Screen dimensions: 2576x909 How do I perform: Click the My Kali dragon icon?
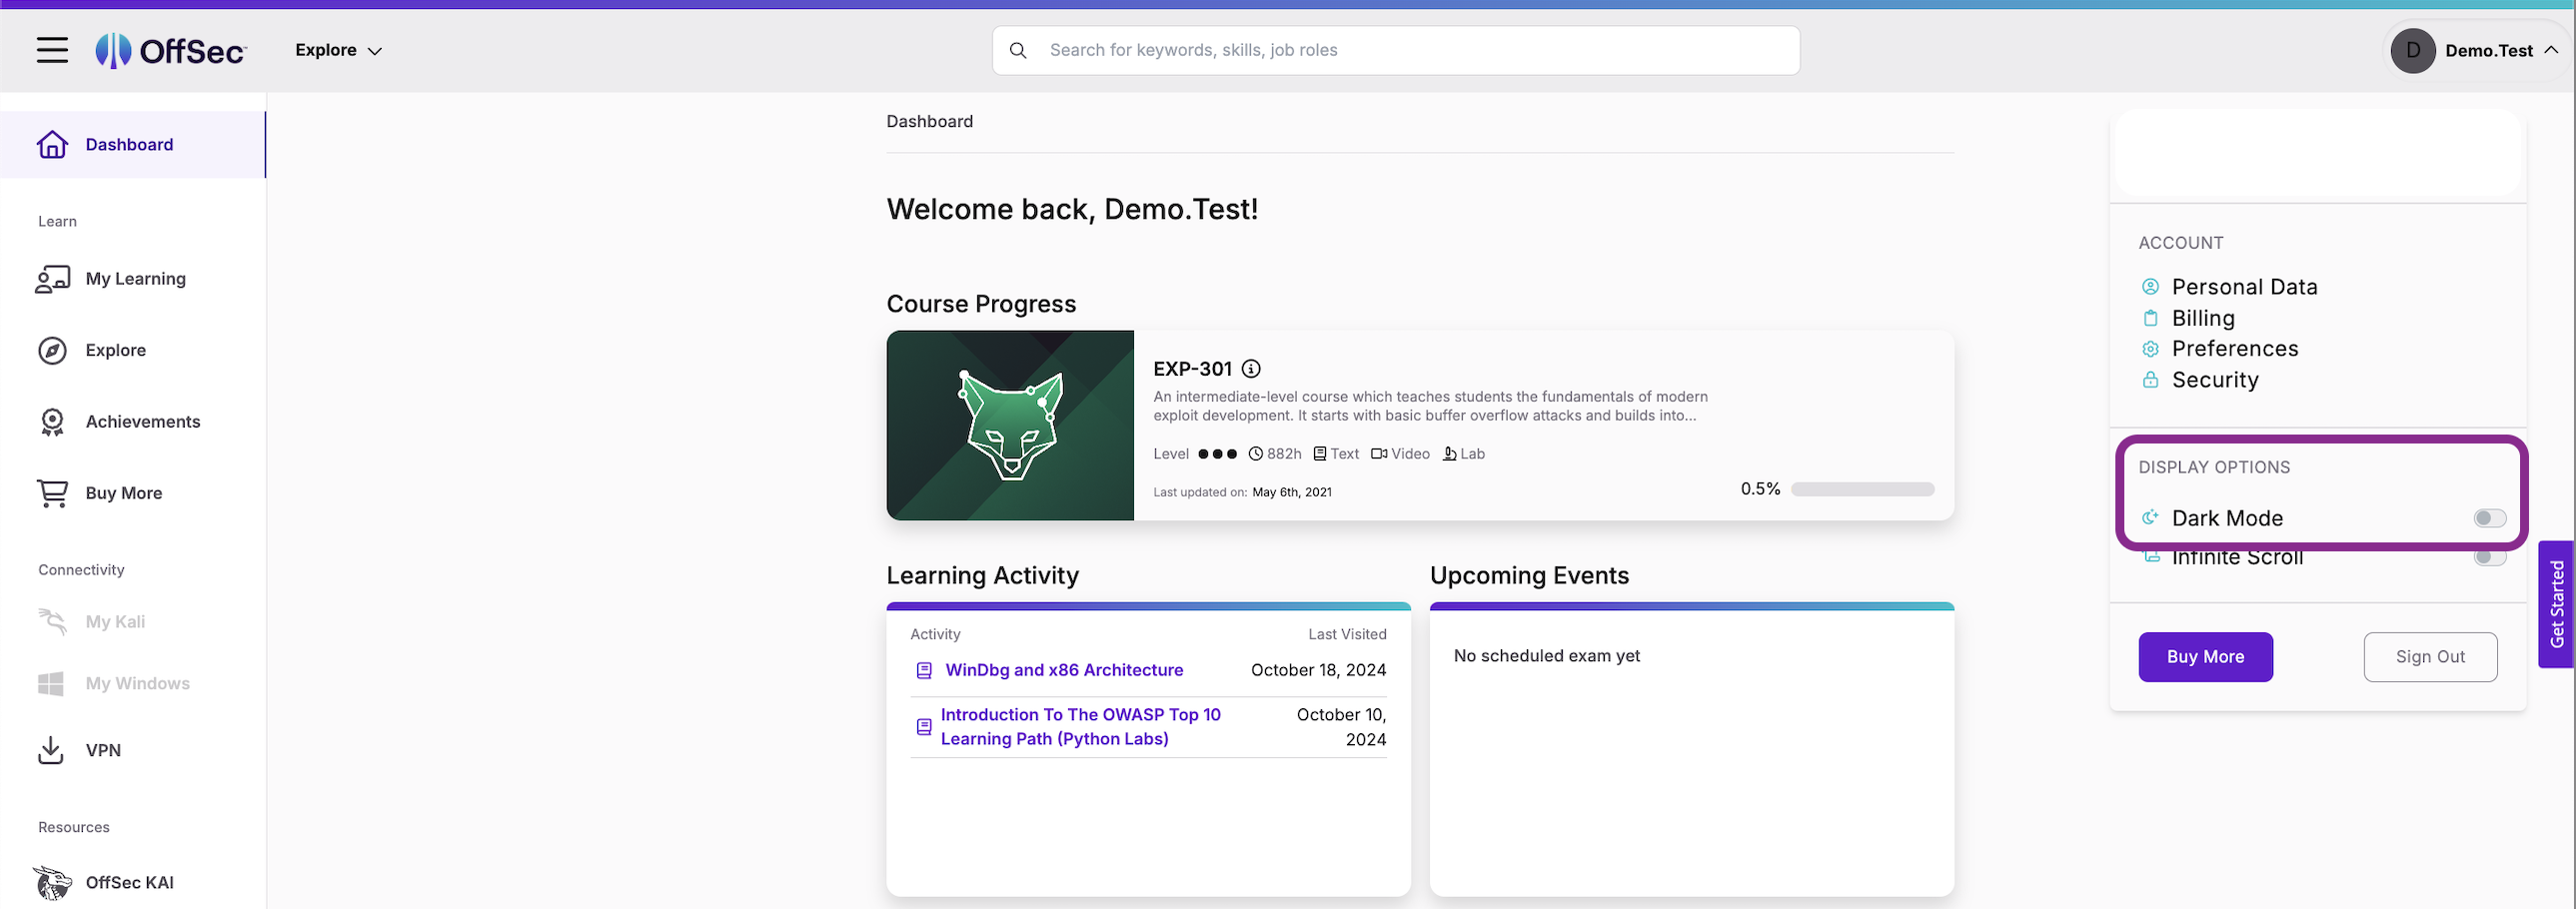pos(52,622)
